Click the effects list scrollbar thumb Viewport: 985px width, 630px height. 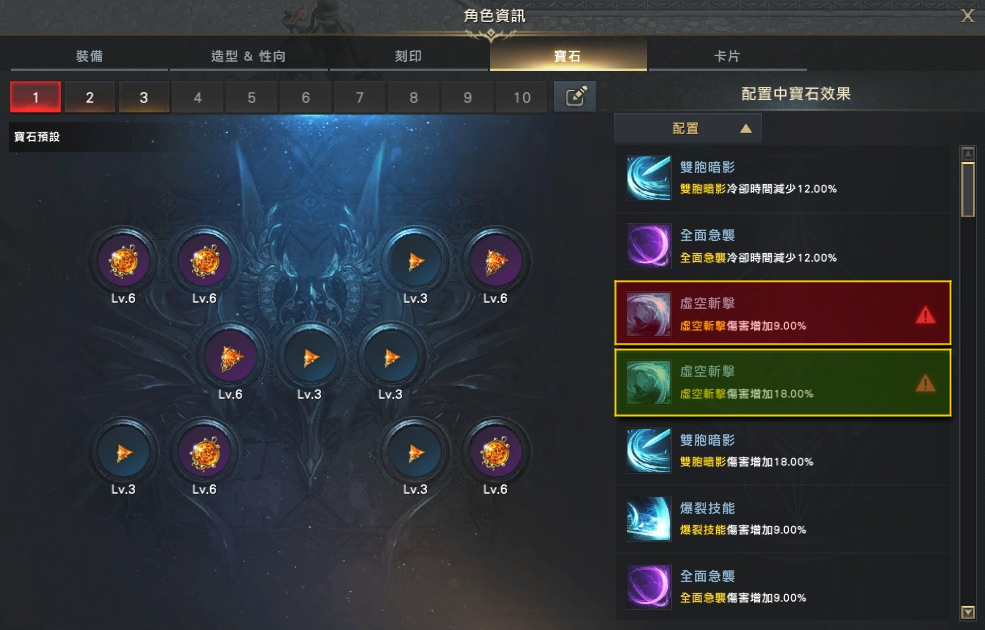tap(967, 188)
